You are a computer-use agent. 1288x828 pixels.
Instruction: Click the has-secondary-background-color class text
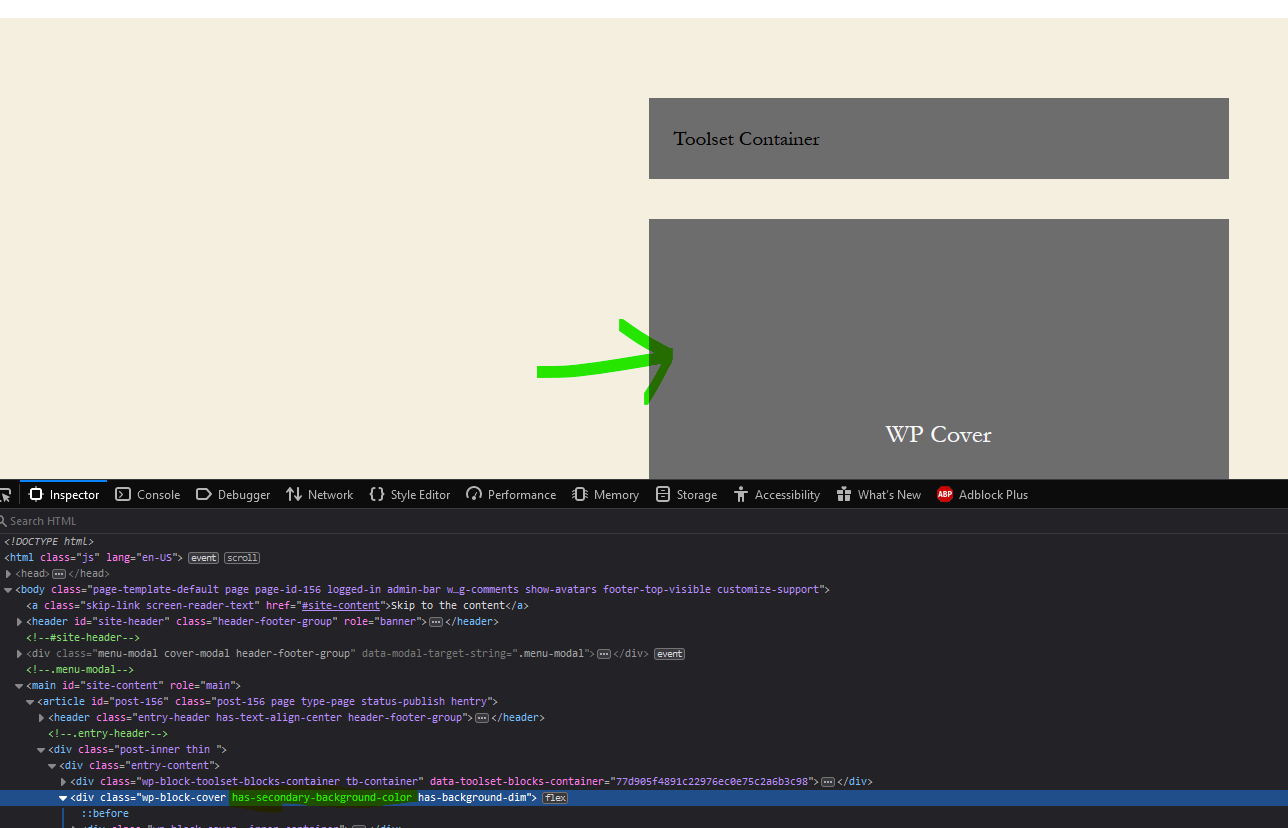tap(322, 798)
